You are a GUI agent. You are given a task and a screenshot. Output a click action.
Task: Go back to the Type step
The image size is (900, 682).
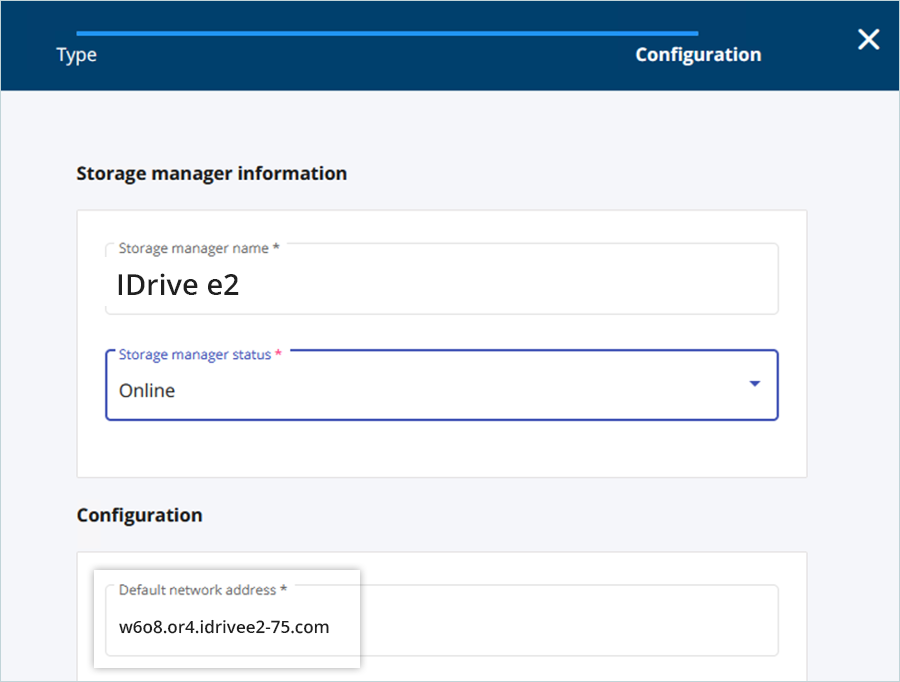coord(76,55)
